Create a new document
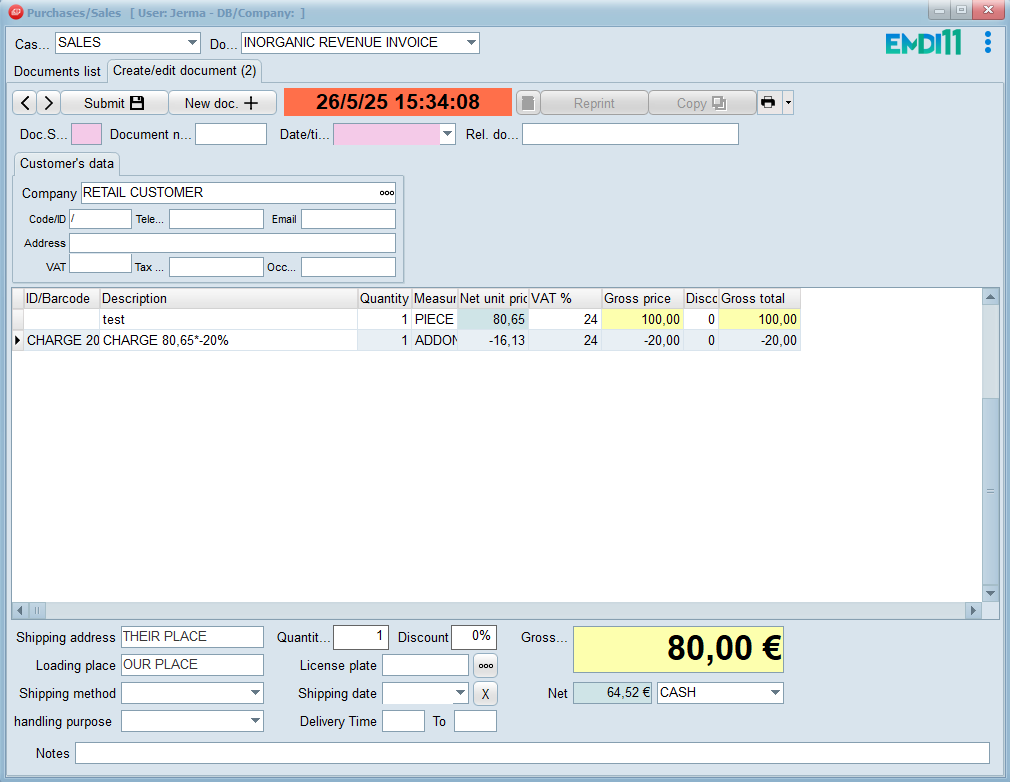The width and height of the screenshot is (1010, 782). [x=222, y=103]
